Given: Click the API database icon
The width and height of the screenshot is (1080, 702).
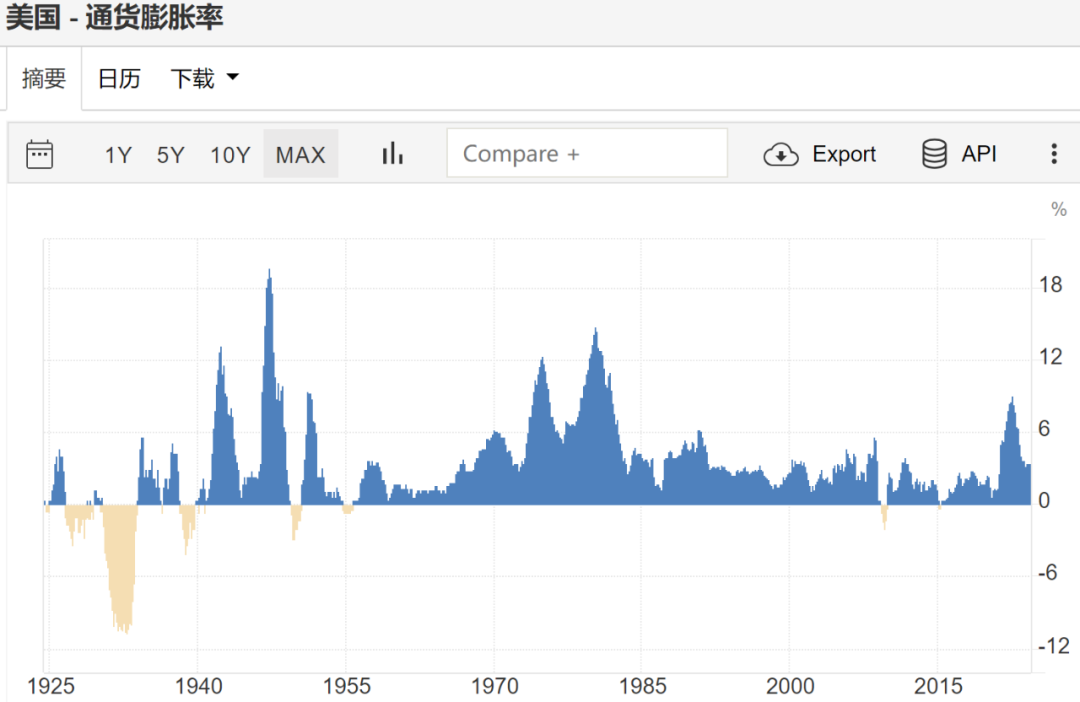Looking at the screenshot, I should pos(934,154).
